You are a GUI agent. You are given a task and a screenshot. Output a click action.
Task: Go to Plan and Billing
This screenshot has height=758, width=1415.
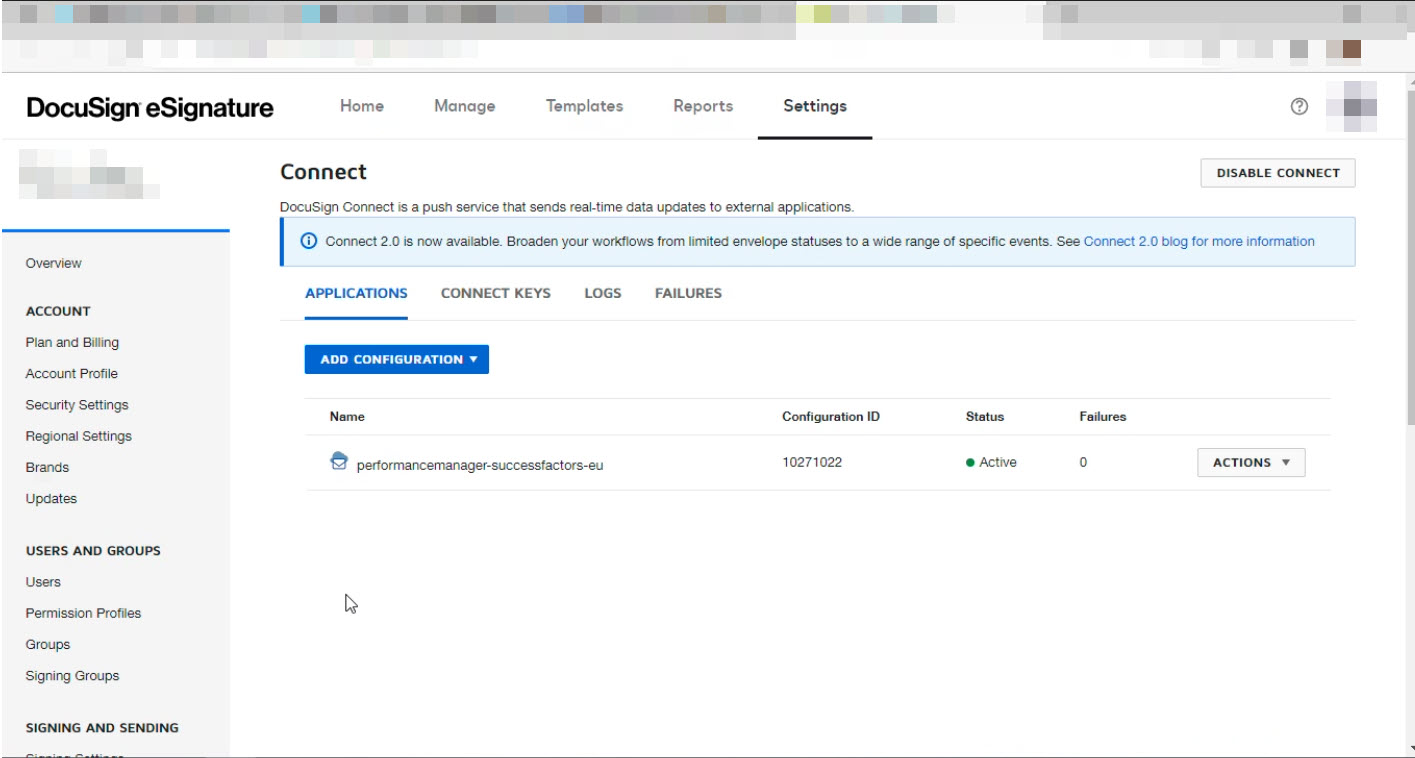[72, 342]
